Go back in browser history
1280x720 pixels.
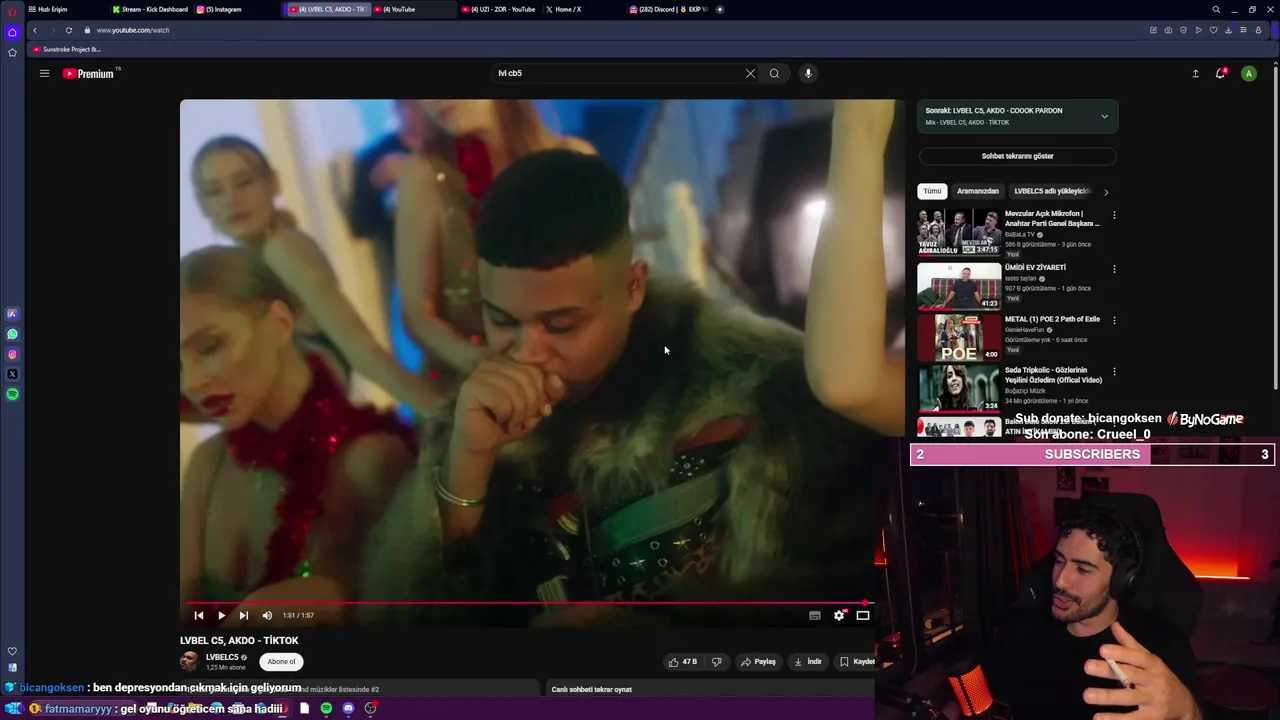pos(35,30)
